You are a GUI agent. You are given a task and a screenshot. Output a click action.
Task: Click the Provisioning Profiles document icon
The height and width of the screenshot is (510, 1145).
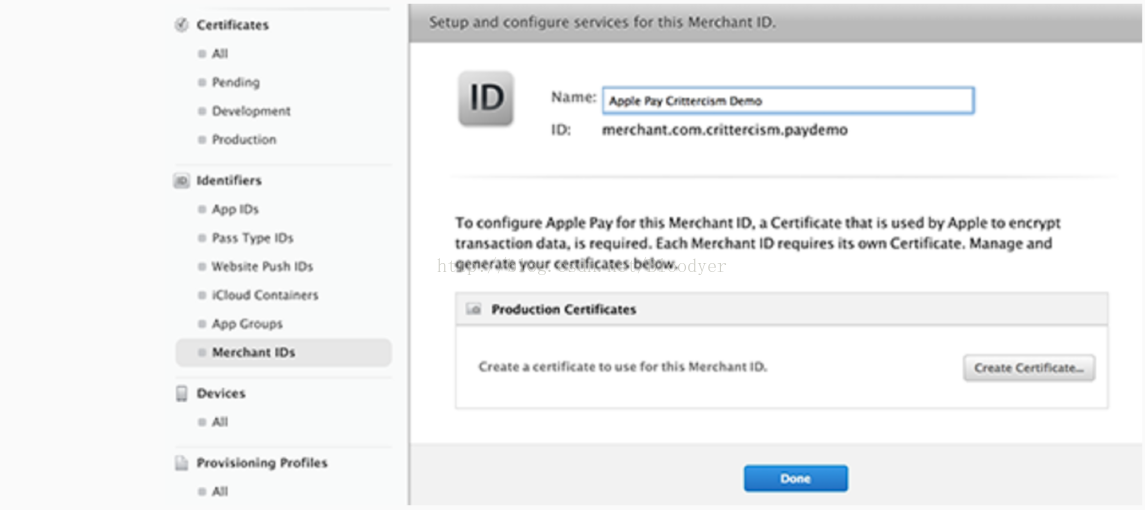point(181,463)
